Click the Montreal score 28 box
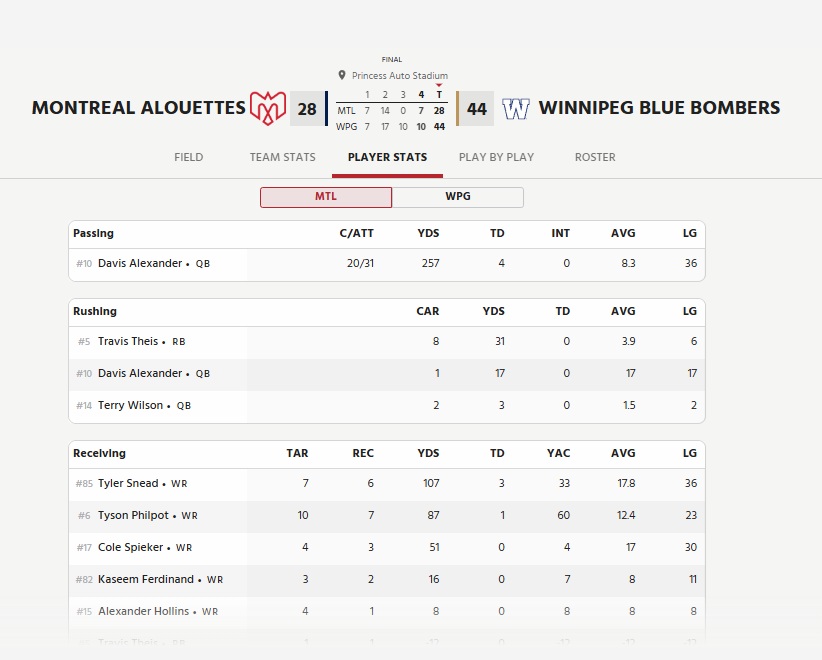822x660 pixels. [x=307, y=109]
